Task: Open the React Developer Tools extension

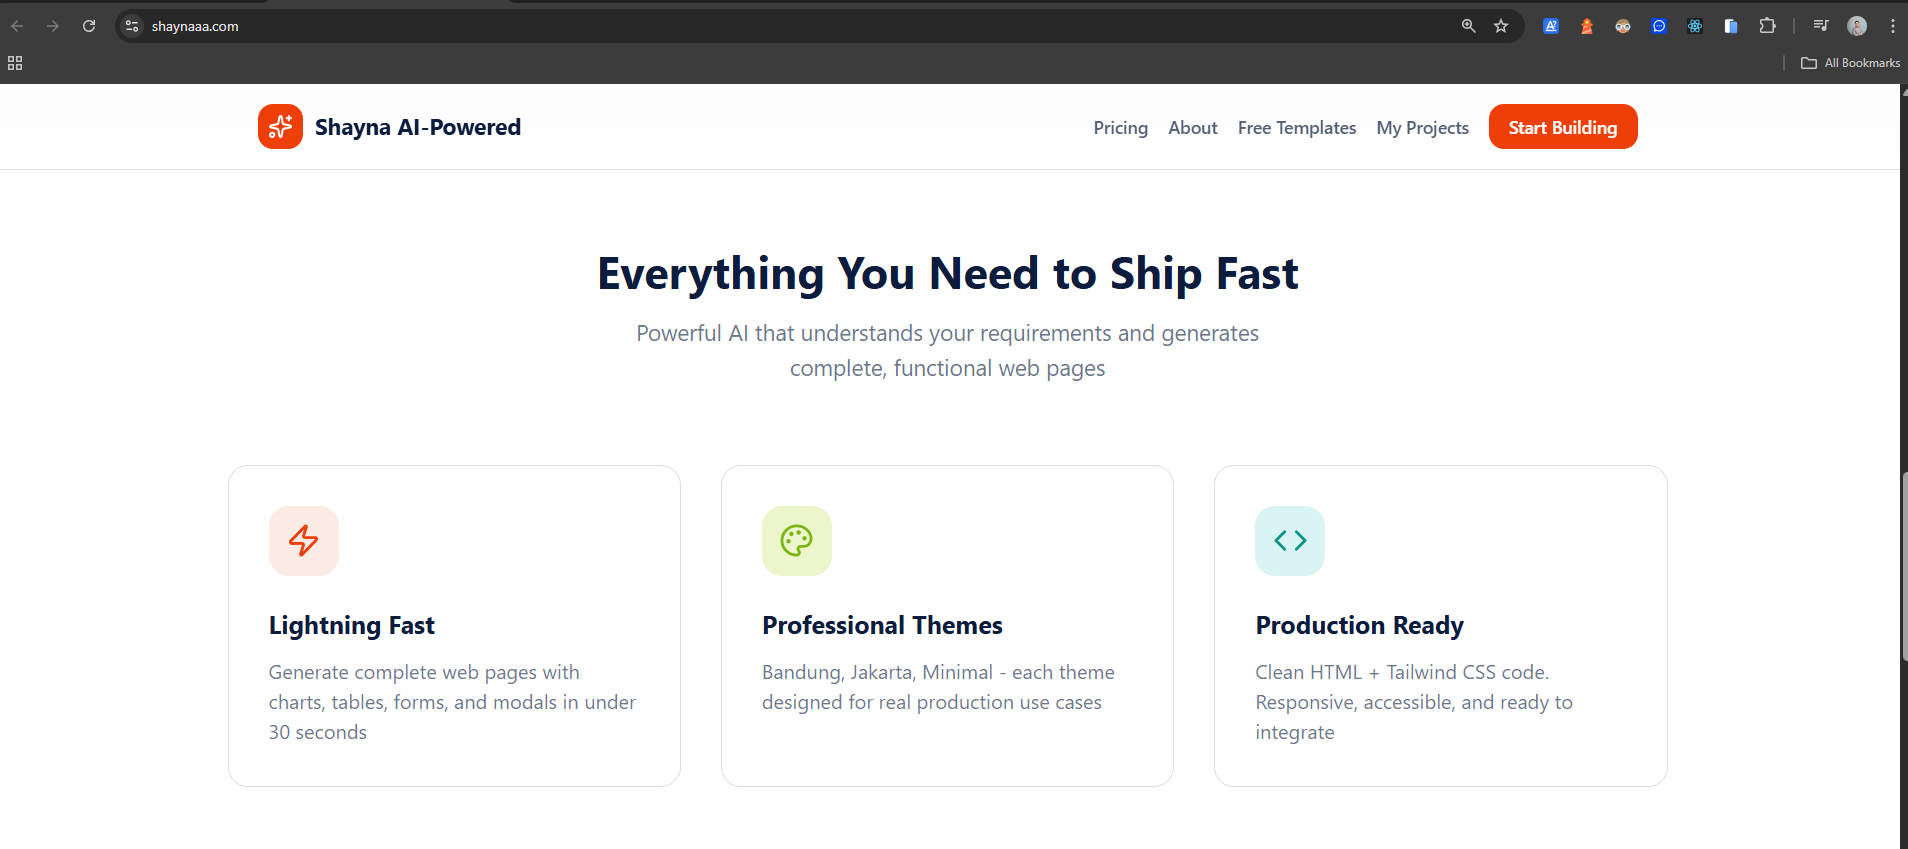Action: point(1694,27)
